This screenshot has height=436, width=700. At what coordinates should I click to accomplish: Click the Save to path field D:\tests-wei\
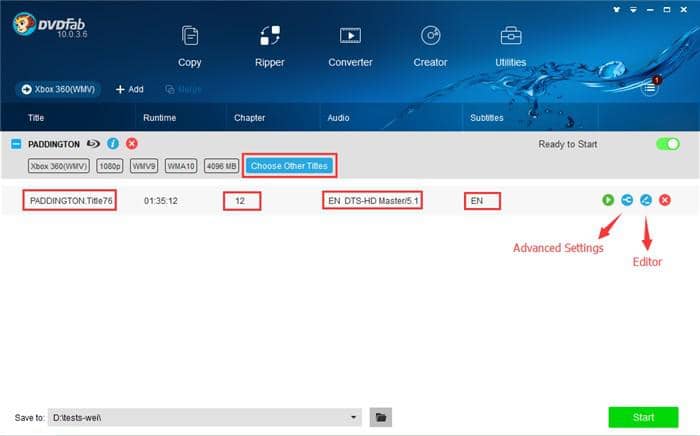point(204,417)
